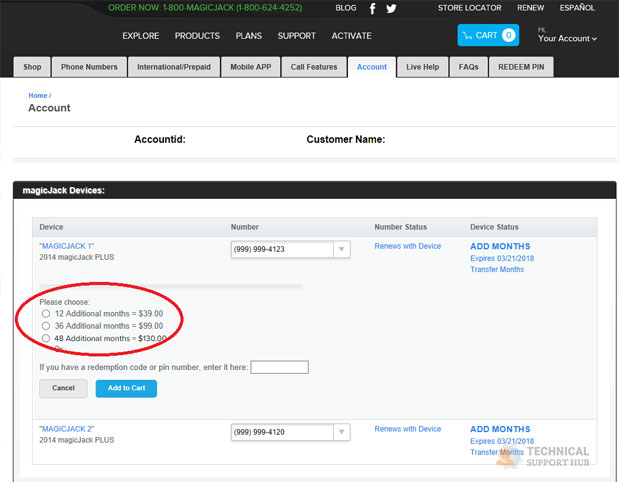Open the Live Help tab

[422, 67]
